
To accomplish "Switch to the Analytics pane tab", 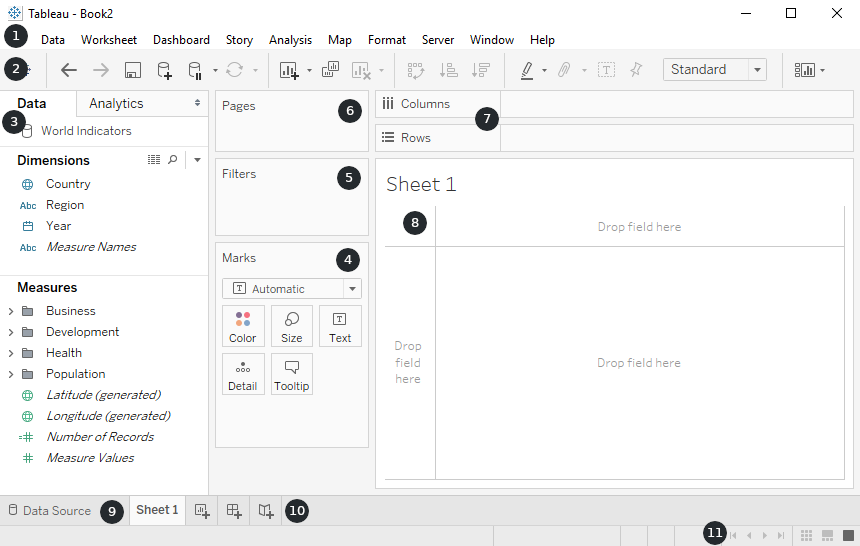I will tap(116, 103).
